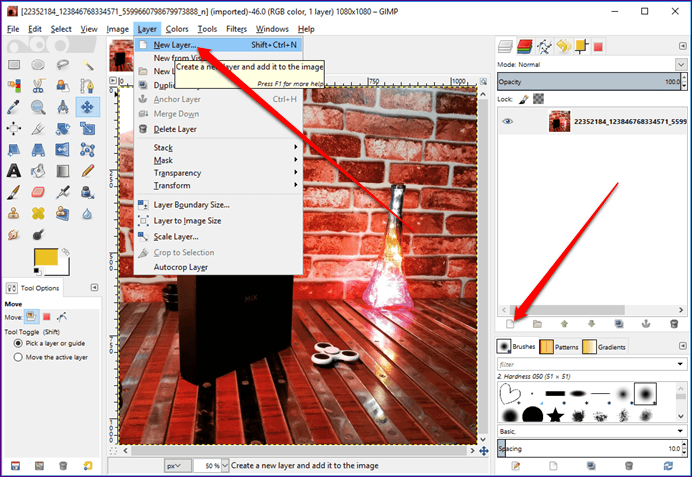Screen dimensions: 692x477
Task: Toggle move path mode button
Action: 62,316
